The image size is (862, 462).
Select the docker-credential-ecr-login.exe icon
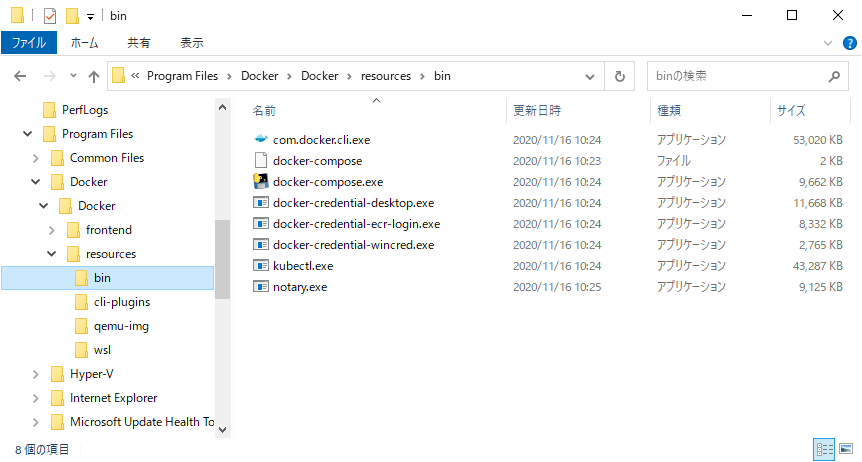pyautogui.click(x=261, y=223)
